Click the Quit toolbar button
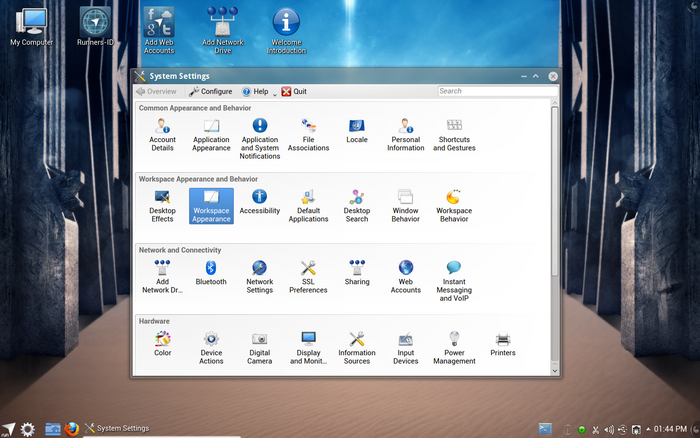 click(x=294, y=91)
